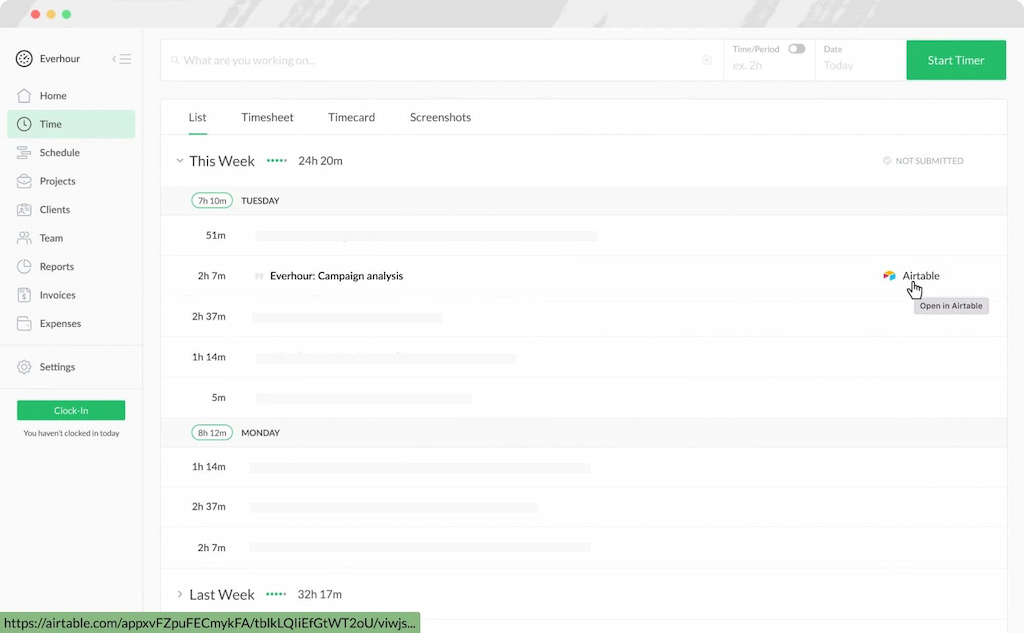Screen dimensions: 1024x633
Task: Click the Expenses wallet icon
Action: coord(24,323)
